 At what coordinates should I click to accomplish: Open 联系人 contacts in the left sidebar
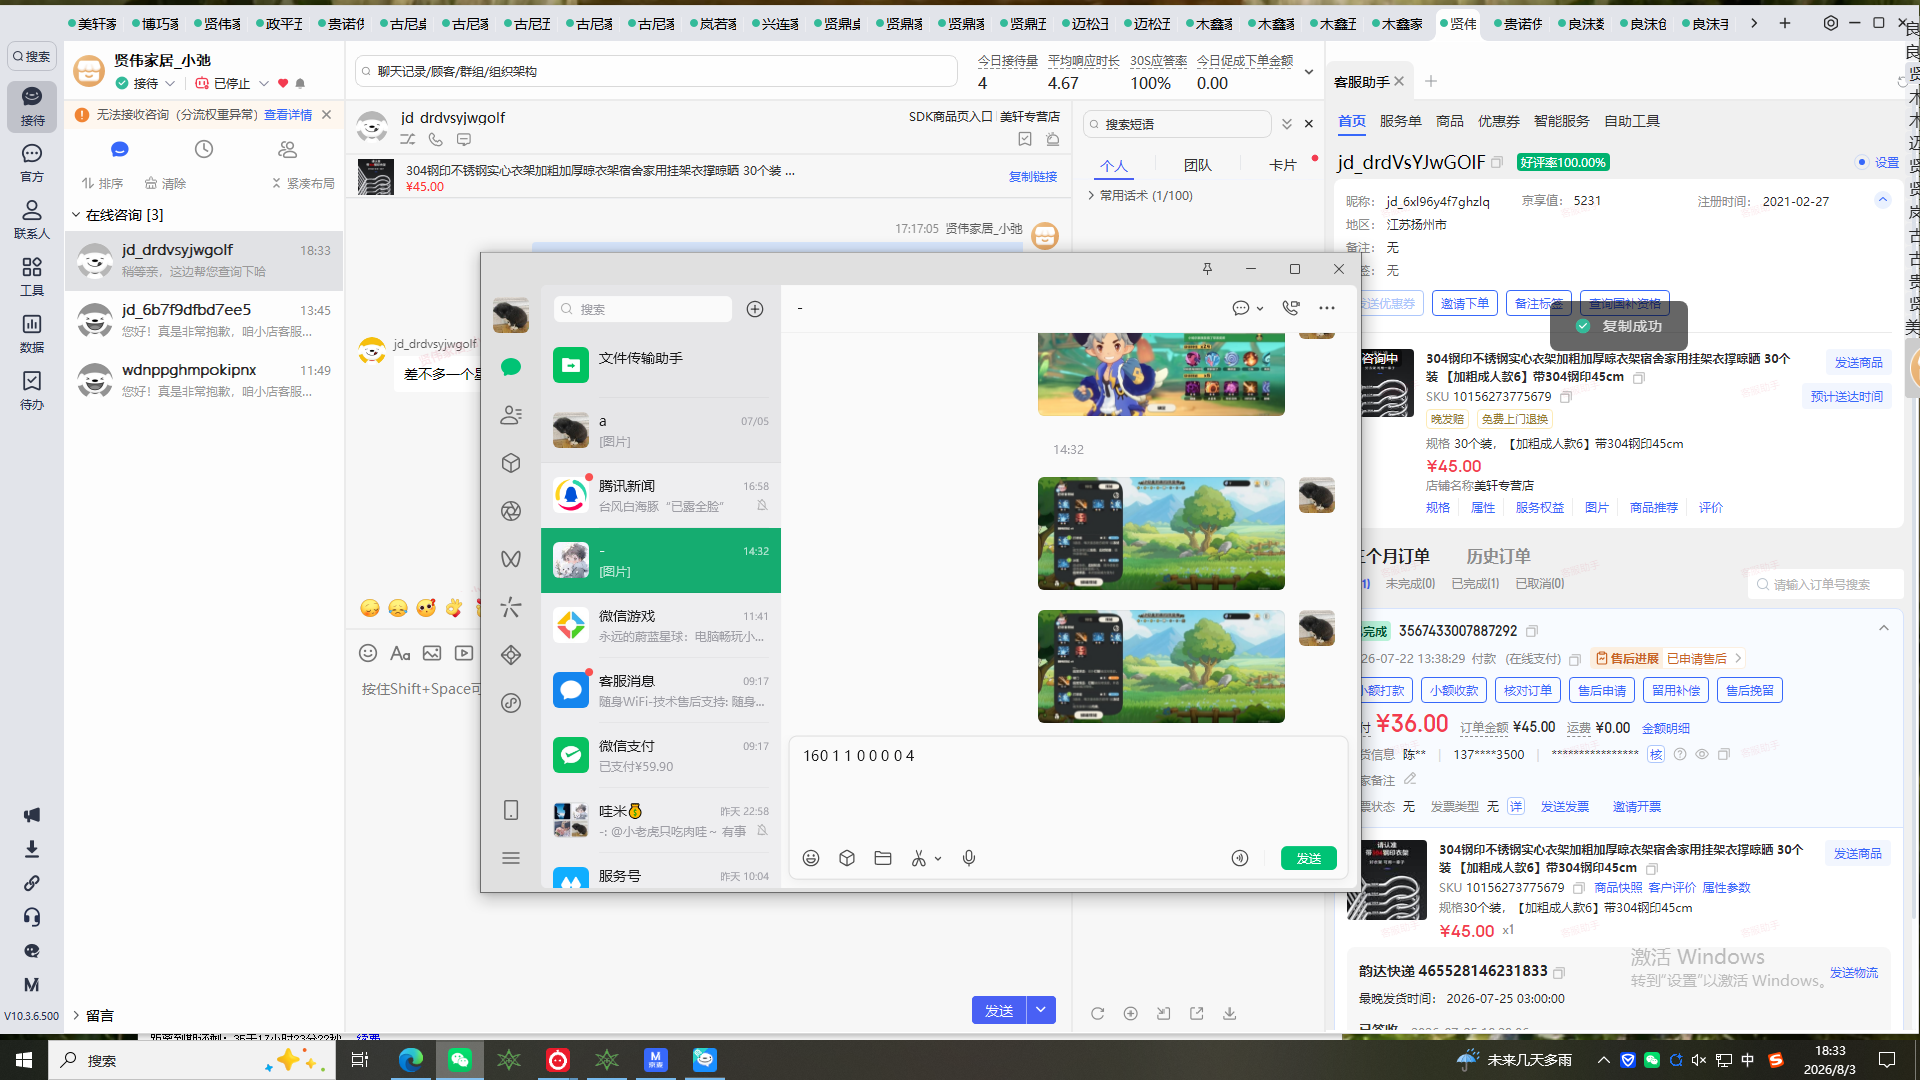click(x=32, y=219)
